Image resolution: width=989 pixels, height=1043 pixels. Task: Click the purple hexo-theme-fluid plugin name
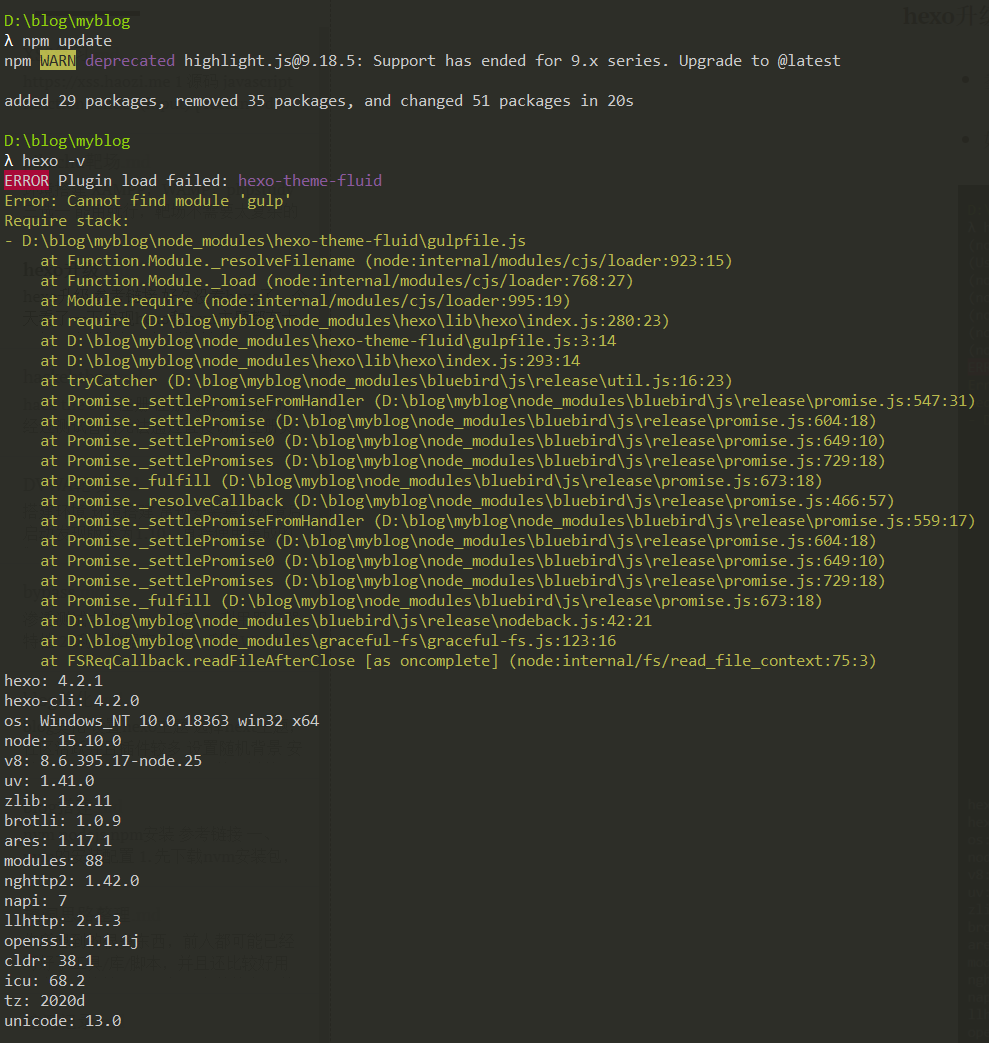pos(310,181)
